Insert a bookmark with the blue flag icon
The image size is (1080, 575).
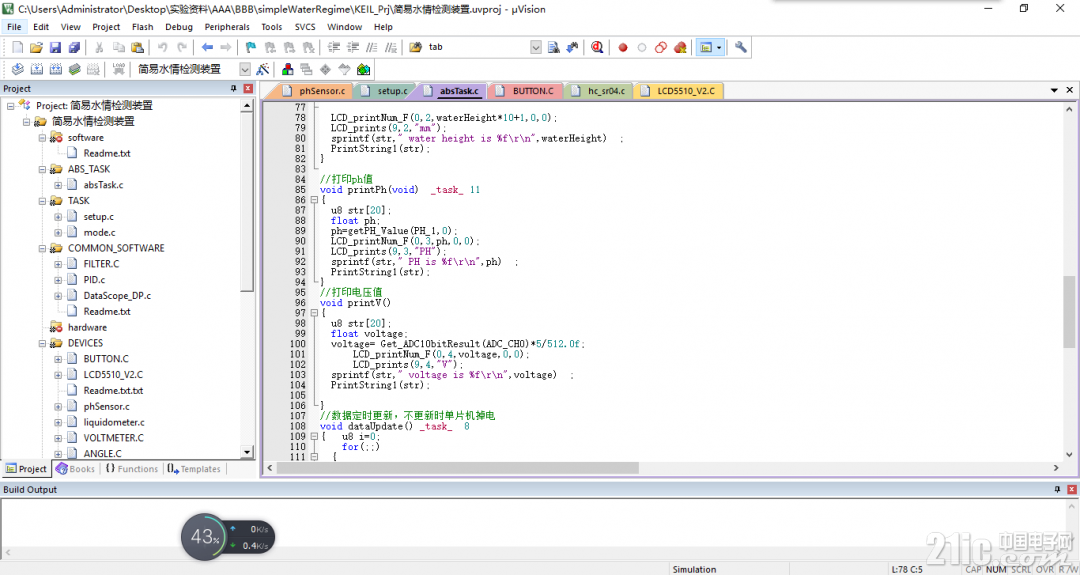point(251,48)
